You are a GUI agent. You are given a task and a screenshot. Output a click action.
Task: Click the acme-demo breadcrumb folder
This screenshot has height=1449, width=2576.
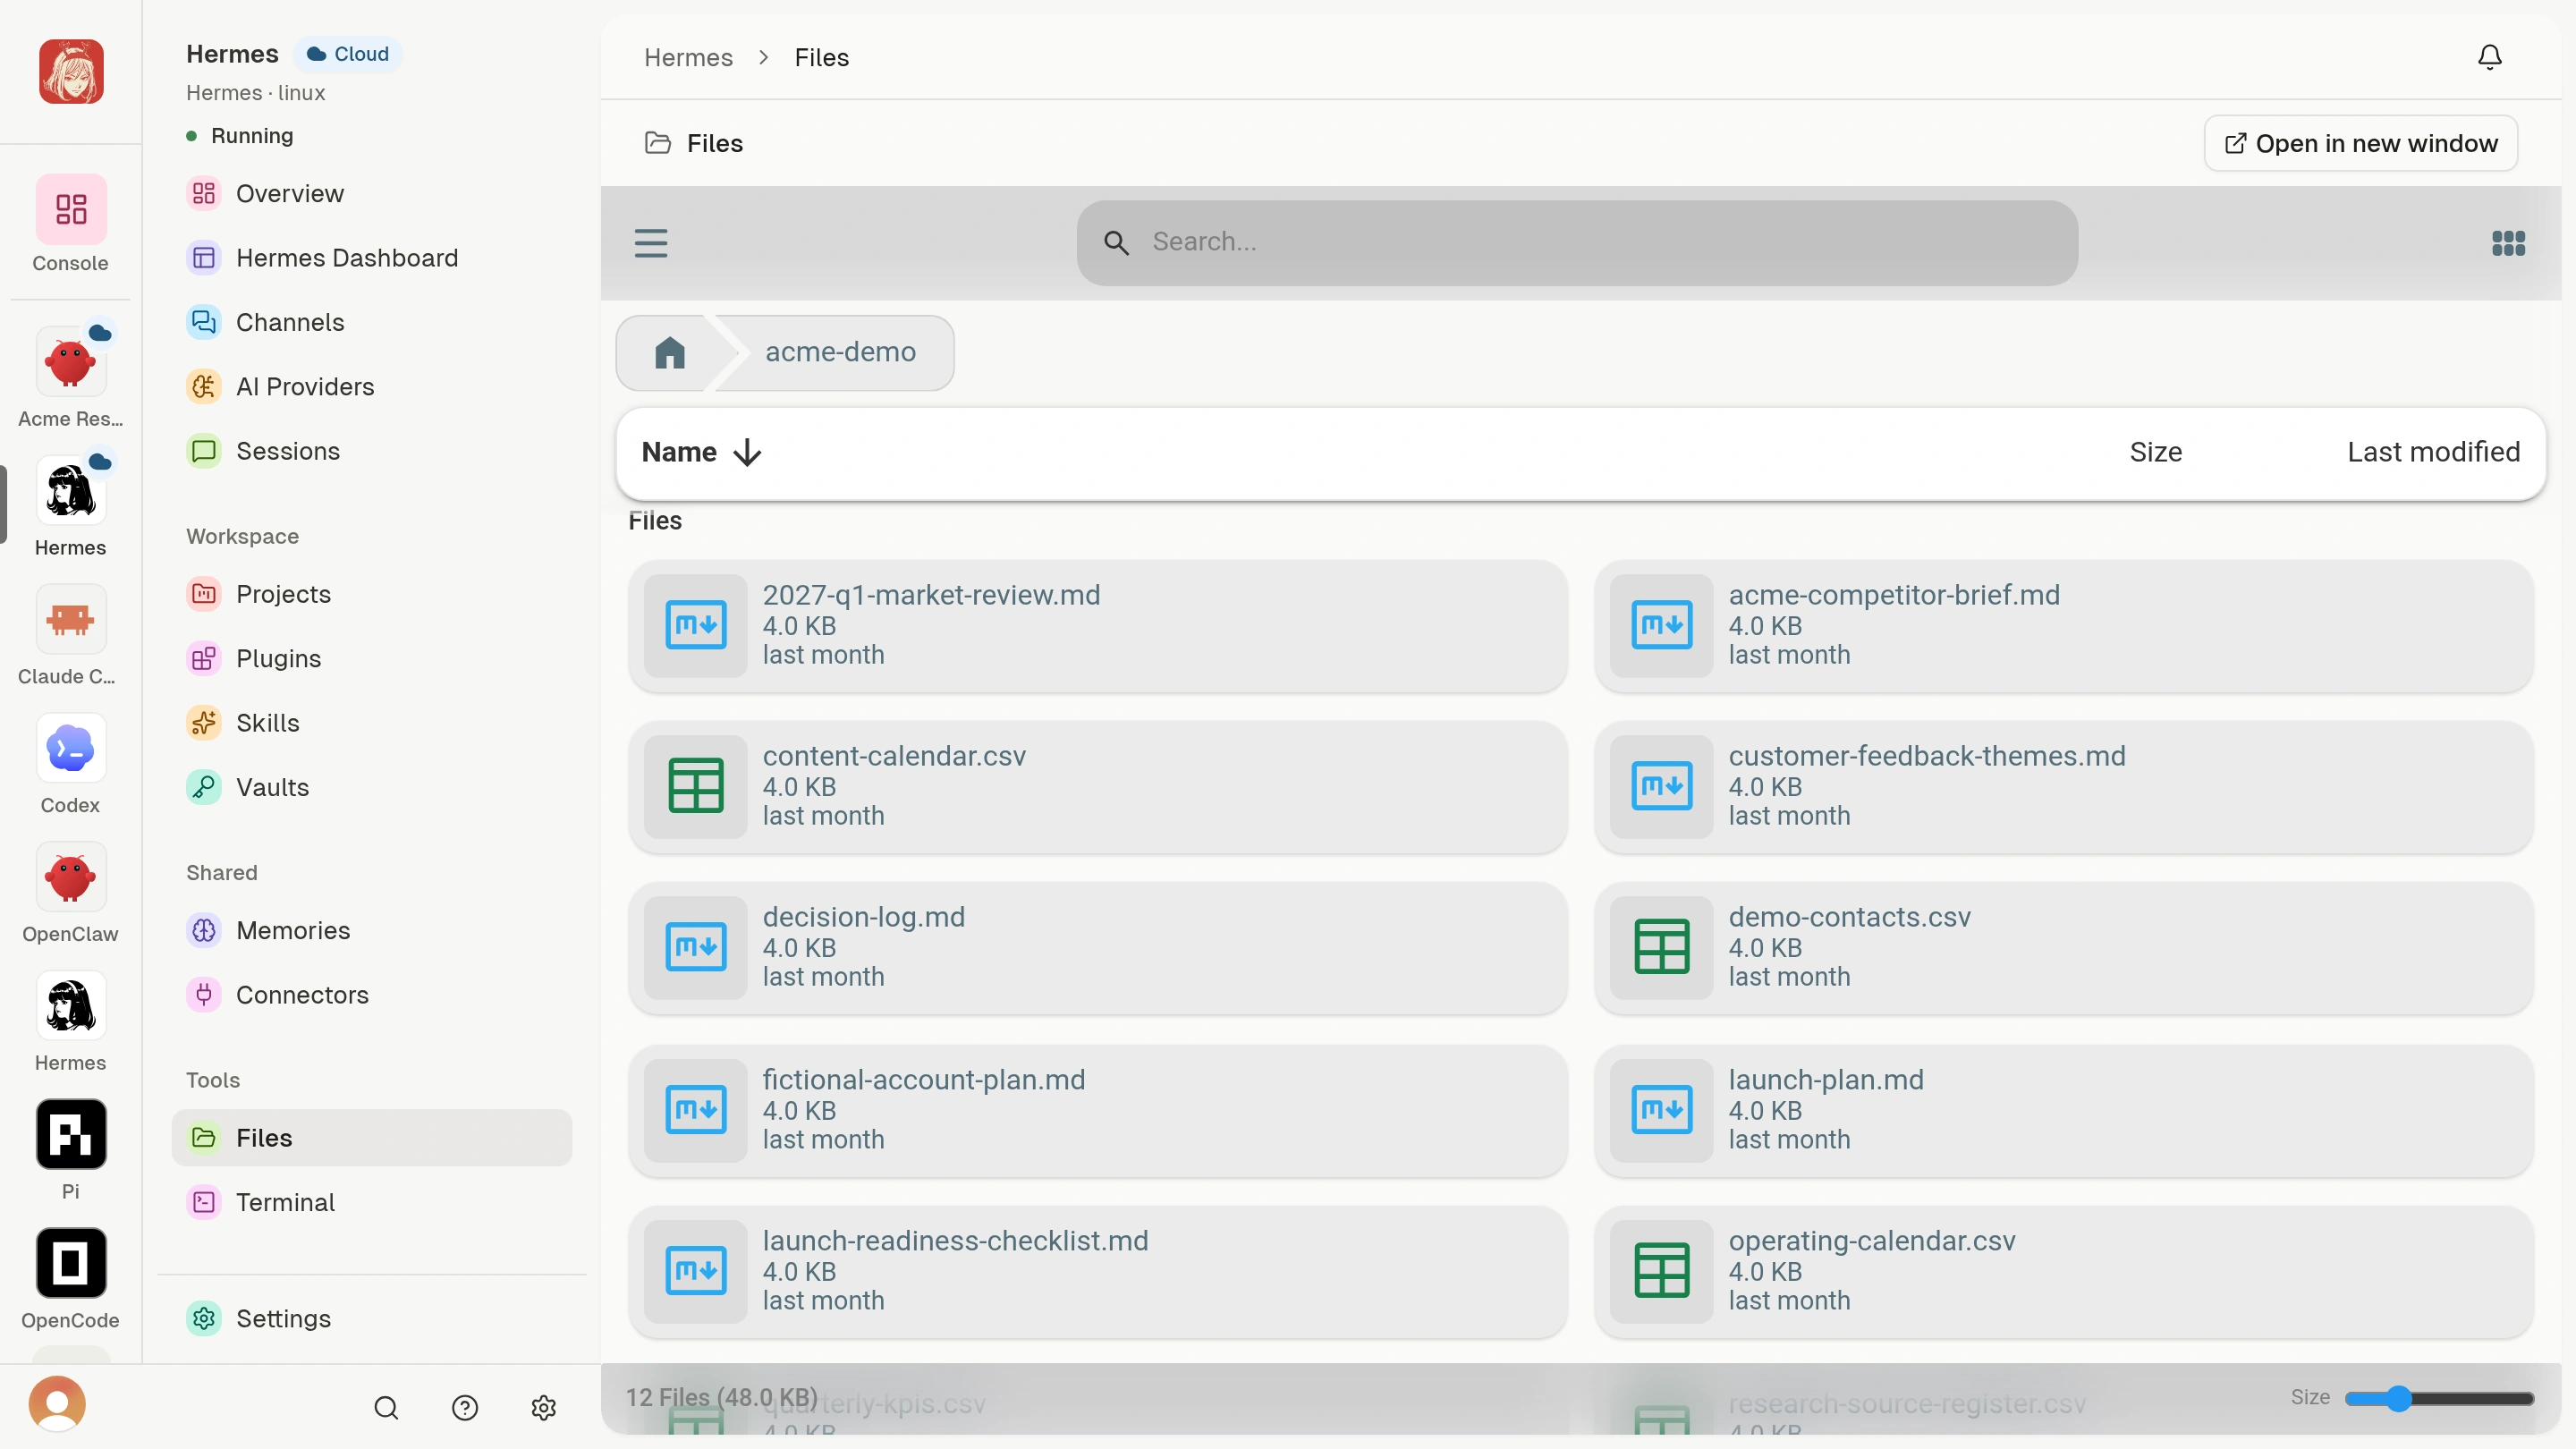(840, 352)
